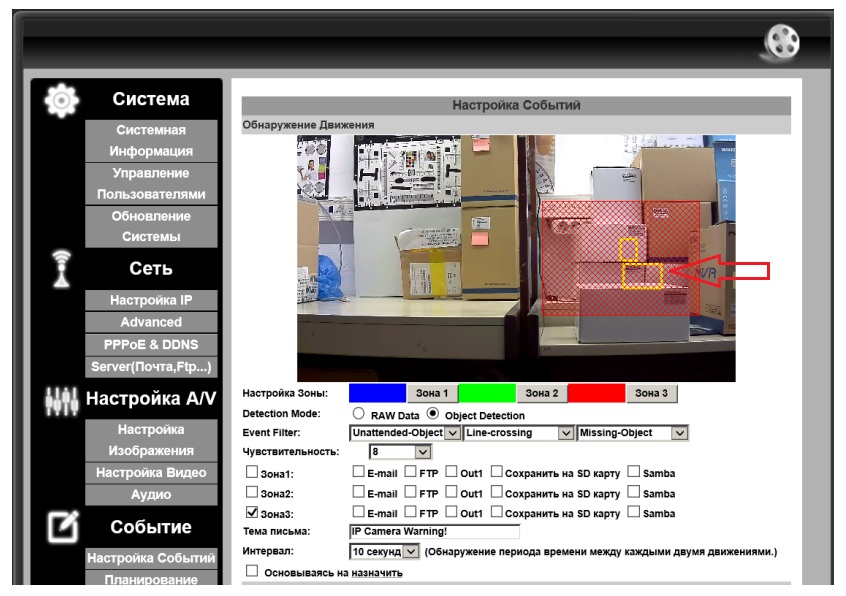The width and height of the screenshot is (846, 596).
Task: Open the Line-crossing event filter dropdown
Action: (x=518, y=433)
